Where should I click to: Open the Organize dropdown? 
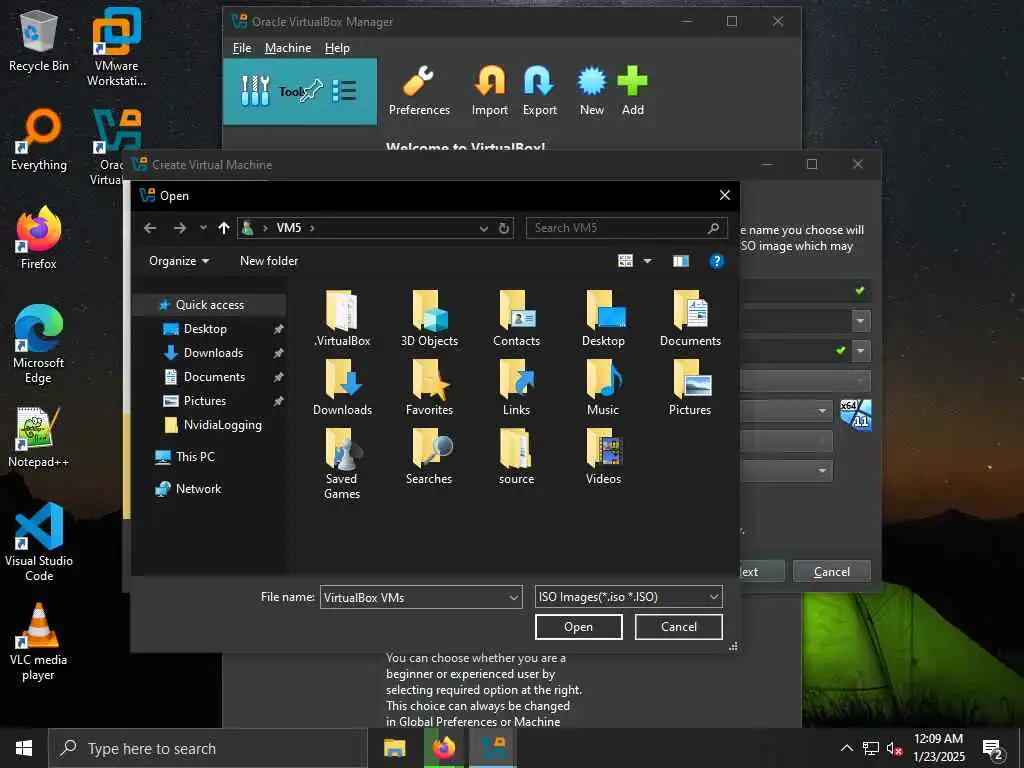click(x=179, y=261)
